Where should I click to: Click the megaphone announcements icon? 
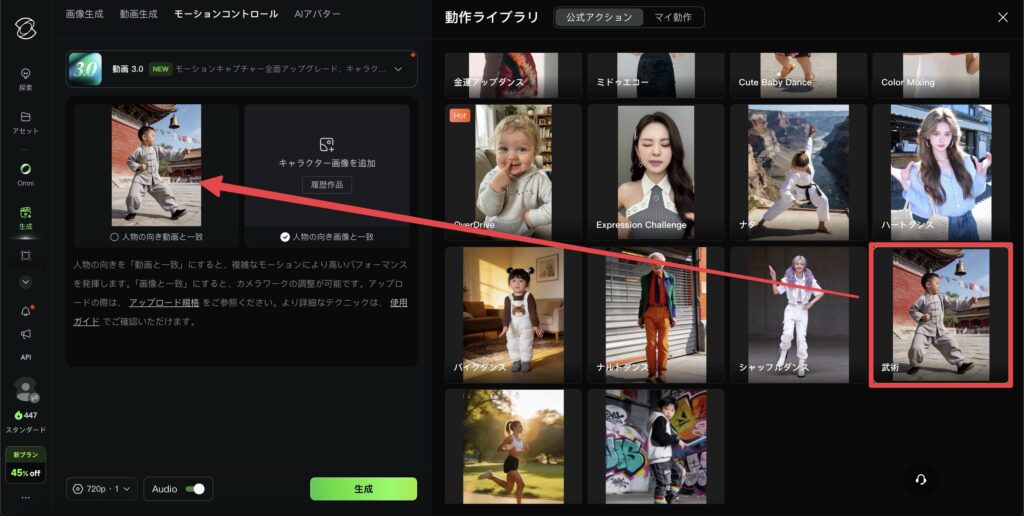[x=25, y=334]
